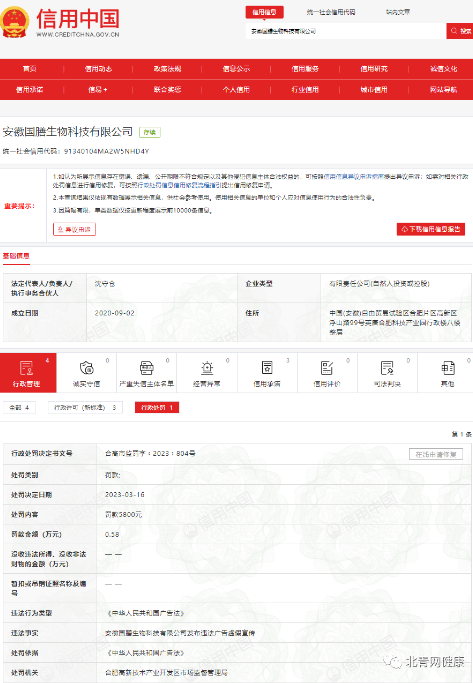Open the 信易+ navigation item
Image resolution: width=473 pixels, height=683 pixels.
pos(98,90)
